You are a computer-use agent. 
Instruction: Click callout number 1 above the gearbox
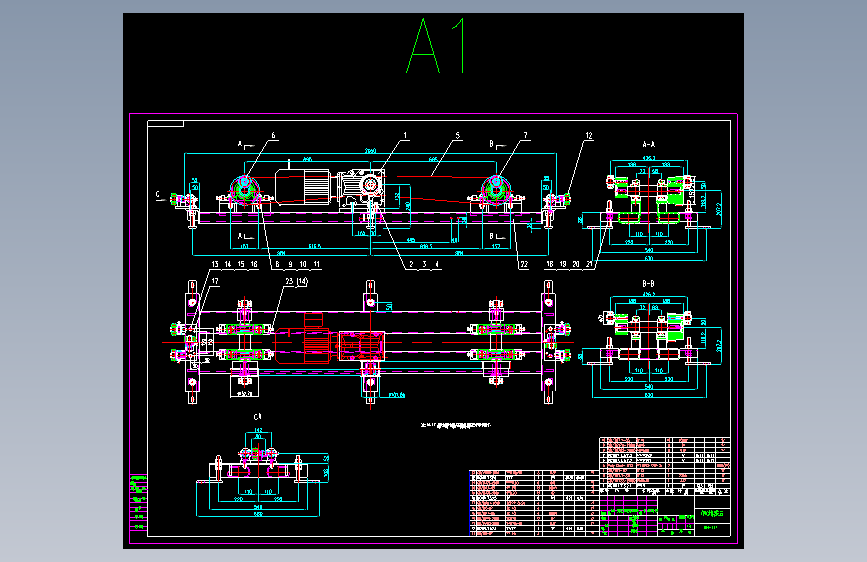tap(405, 136)
